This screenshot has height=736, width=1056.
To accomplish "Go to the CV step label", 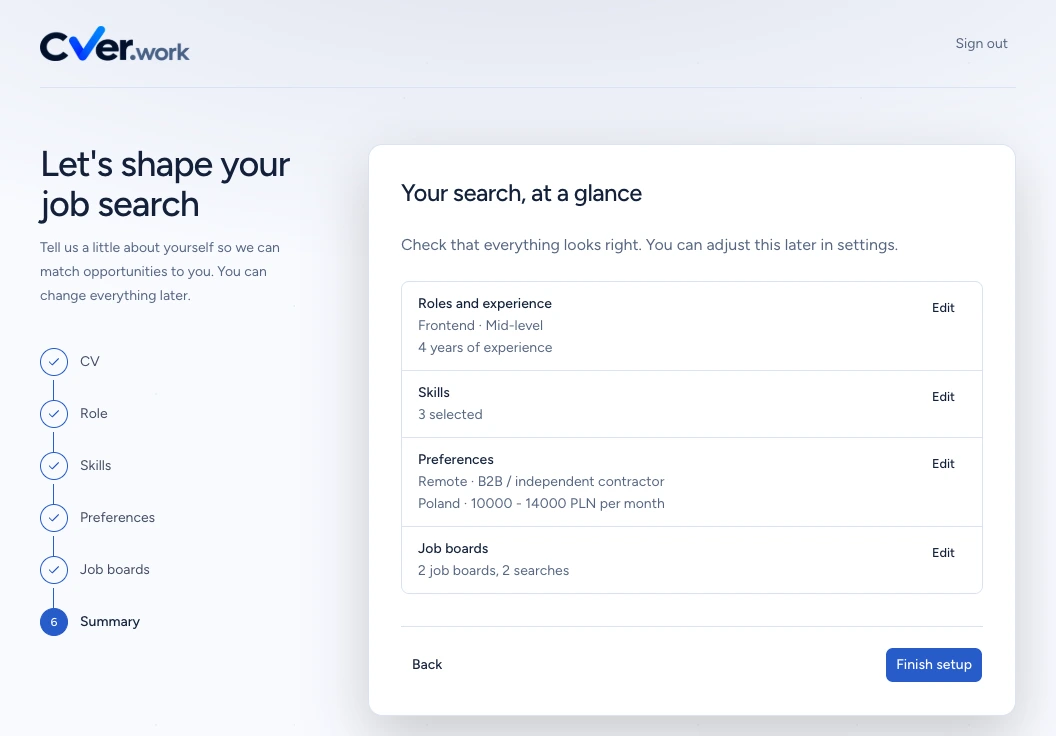I will click(90, 362).
